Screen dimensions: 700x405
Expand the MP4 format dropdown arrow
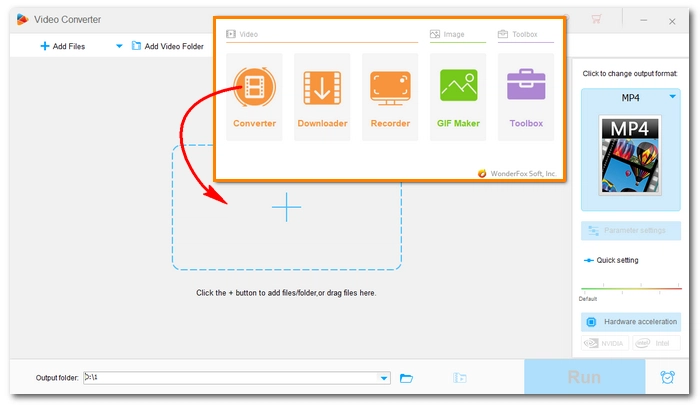pos(672,96)
